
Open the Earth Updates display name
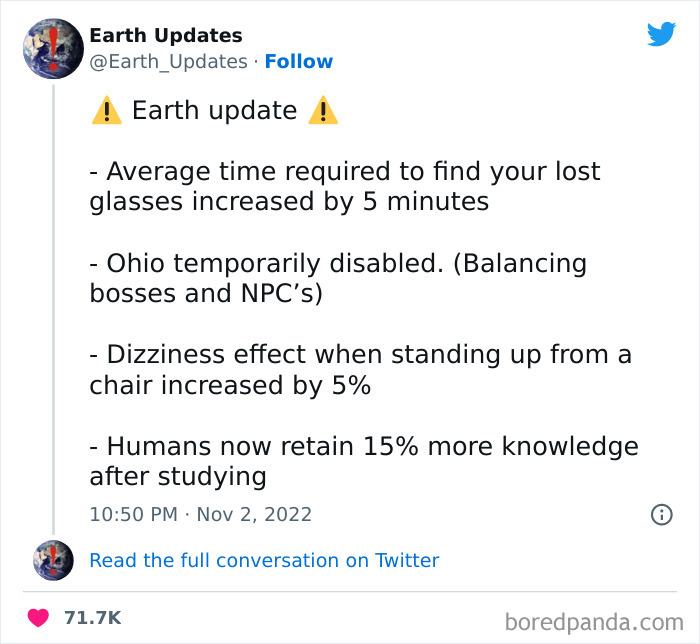(166, 35)
